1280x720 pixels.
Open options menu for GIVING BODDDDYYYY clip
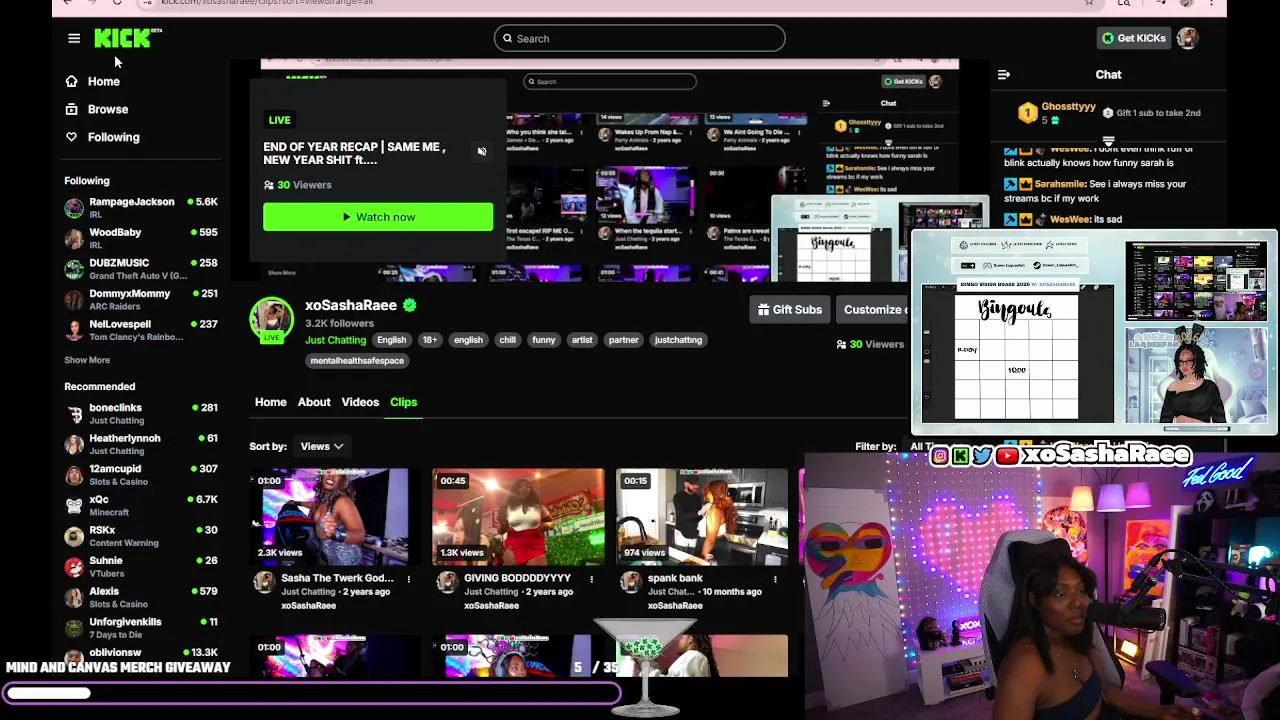[x=591, y=579]
